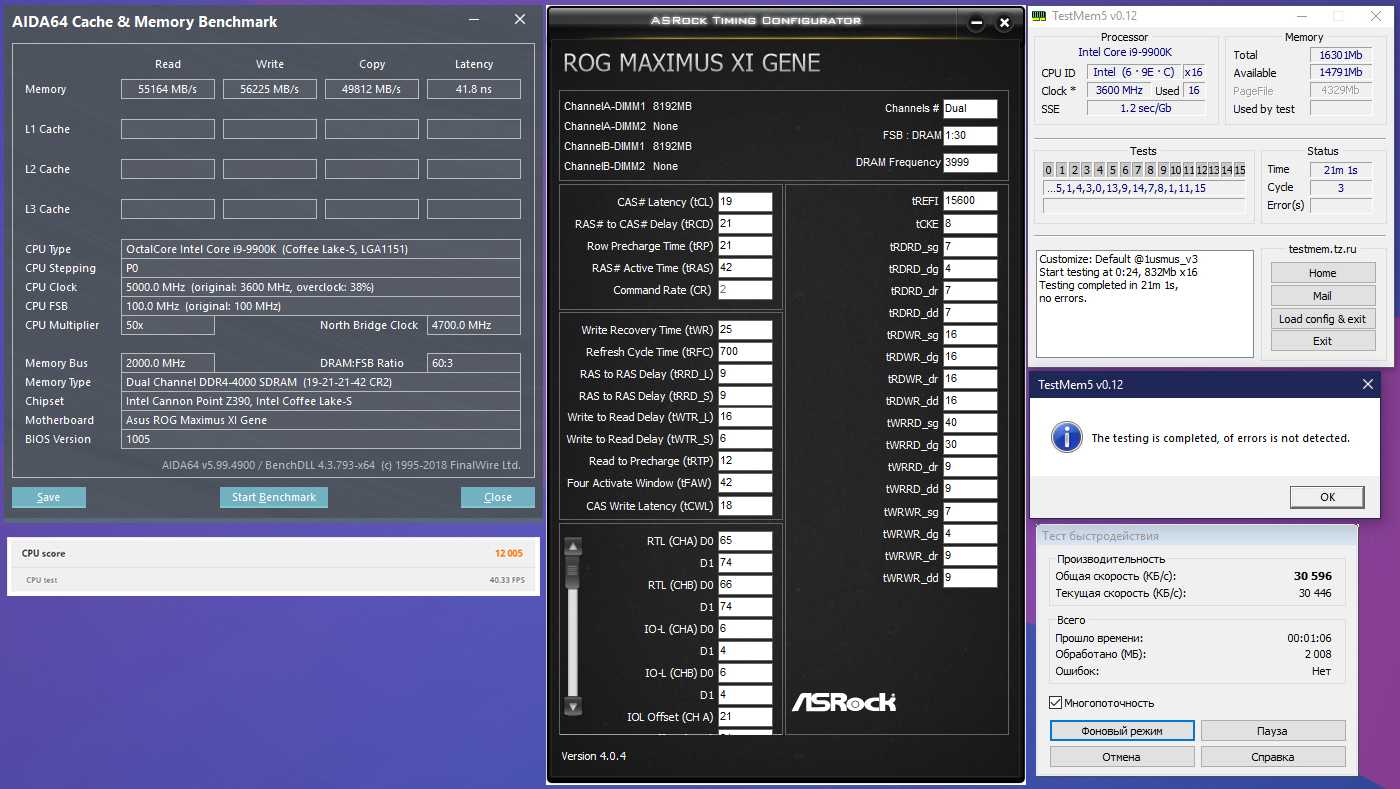Screen dimensions: 1400x789
Task: Minimize the ASRock Timing Configurator window
Action: click(976, 23)
